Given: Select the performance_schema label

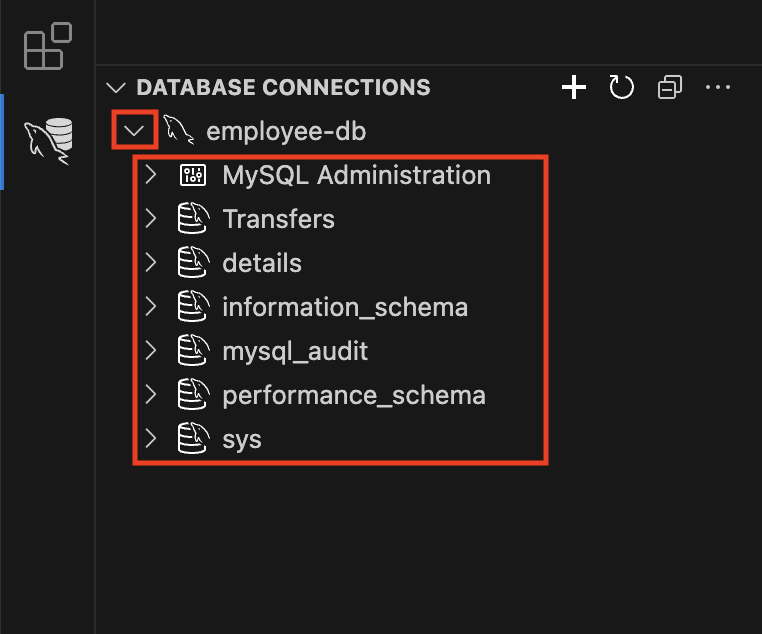Looking at the screenshot, I should click(x=354, y=396).
